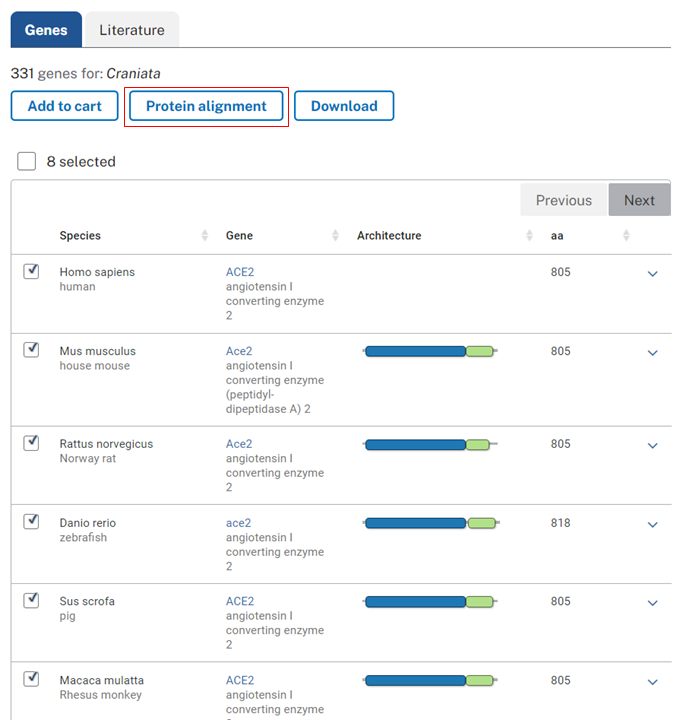Go to Next page of results
The width and height of the screenshot is (696, 720).
(639, 200)
